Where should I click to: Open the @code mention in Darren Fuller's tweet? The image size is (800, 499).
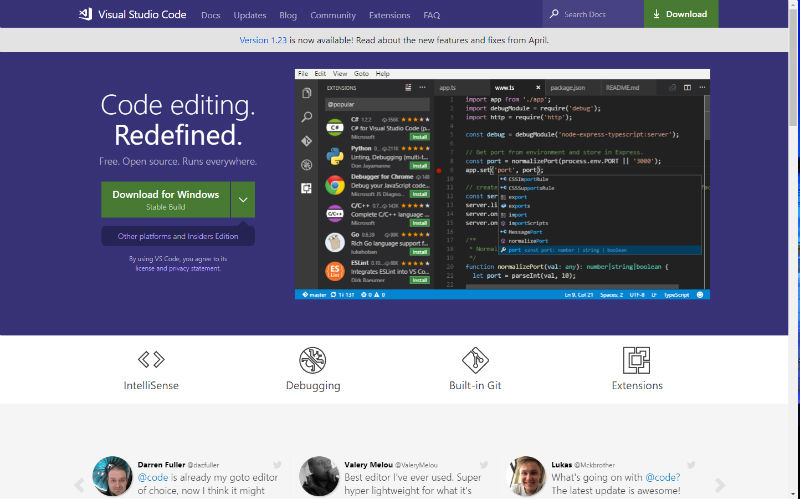point(153,478)
